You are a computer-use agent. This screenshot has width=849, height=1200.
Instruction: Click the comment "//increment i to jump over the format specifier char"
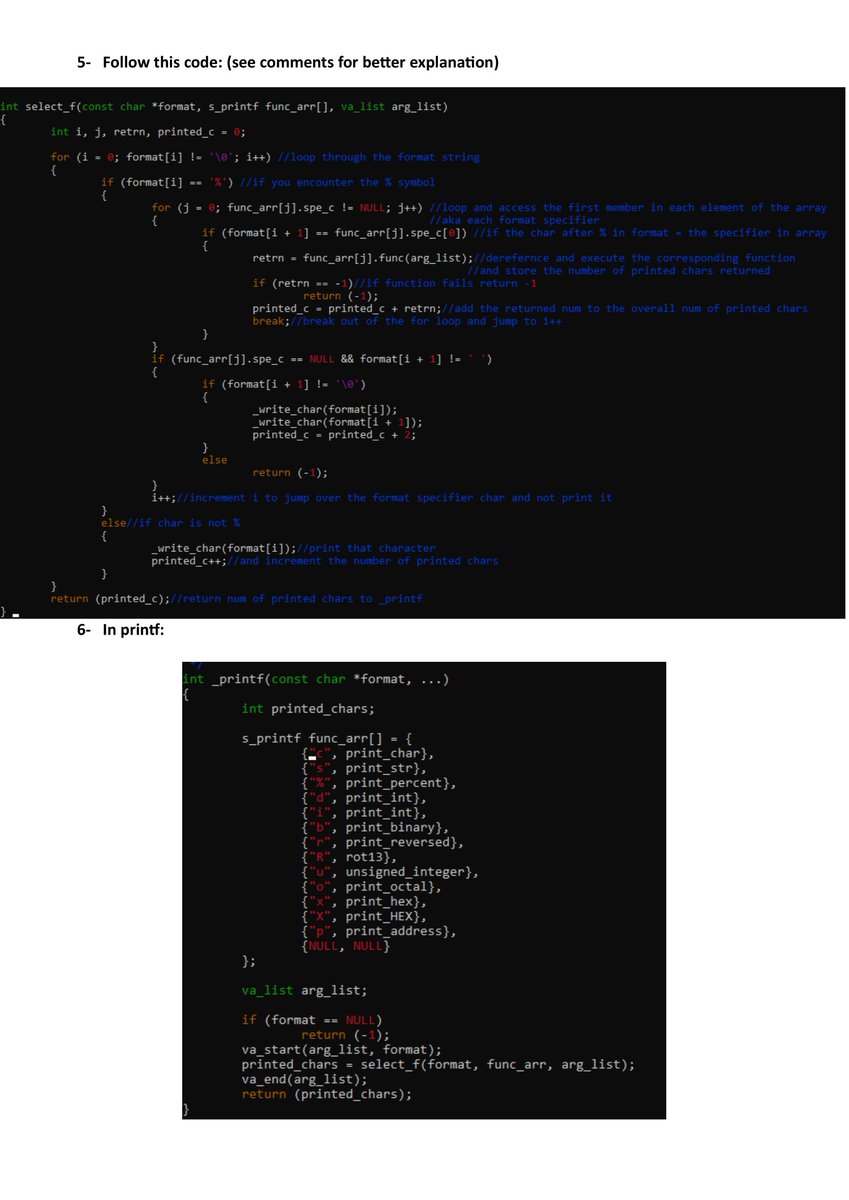tap(394, 498)
